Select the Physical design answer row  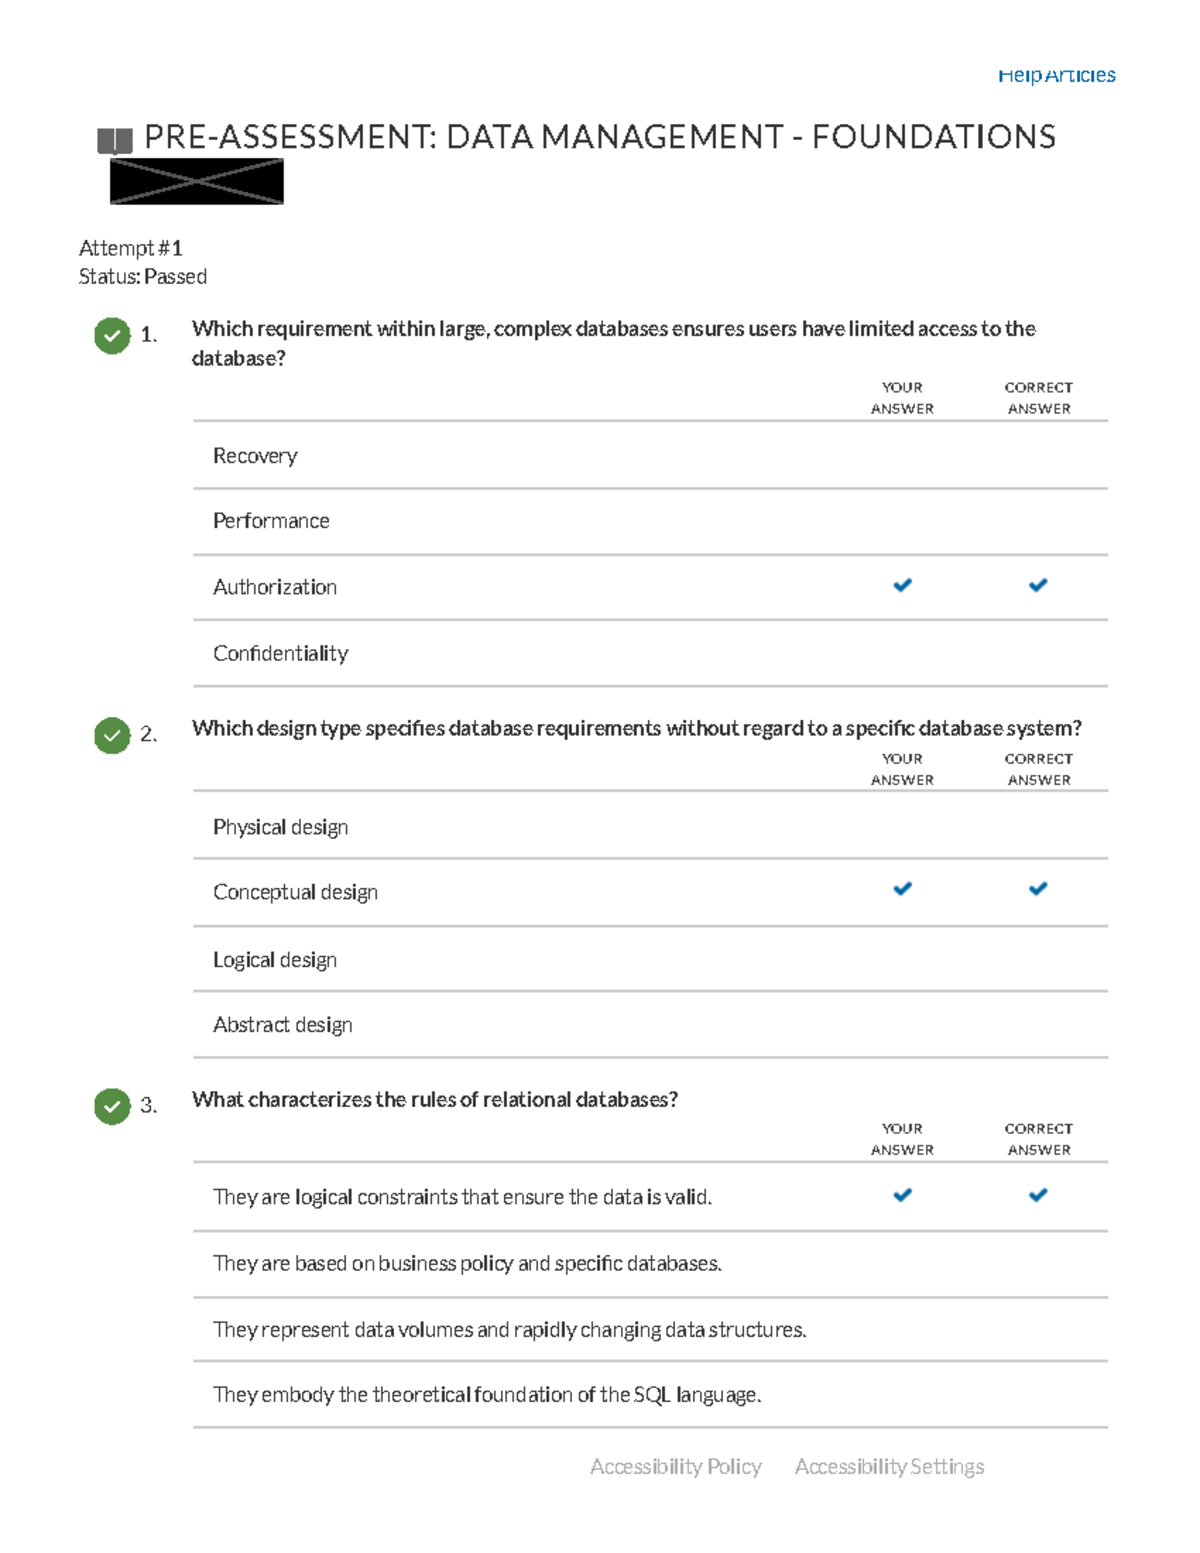point(280,827)
